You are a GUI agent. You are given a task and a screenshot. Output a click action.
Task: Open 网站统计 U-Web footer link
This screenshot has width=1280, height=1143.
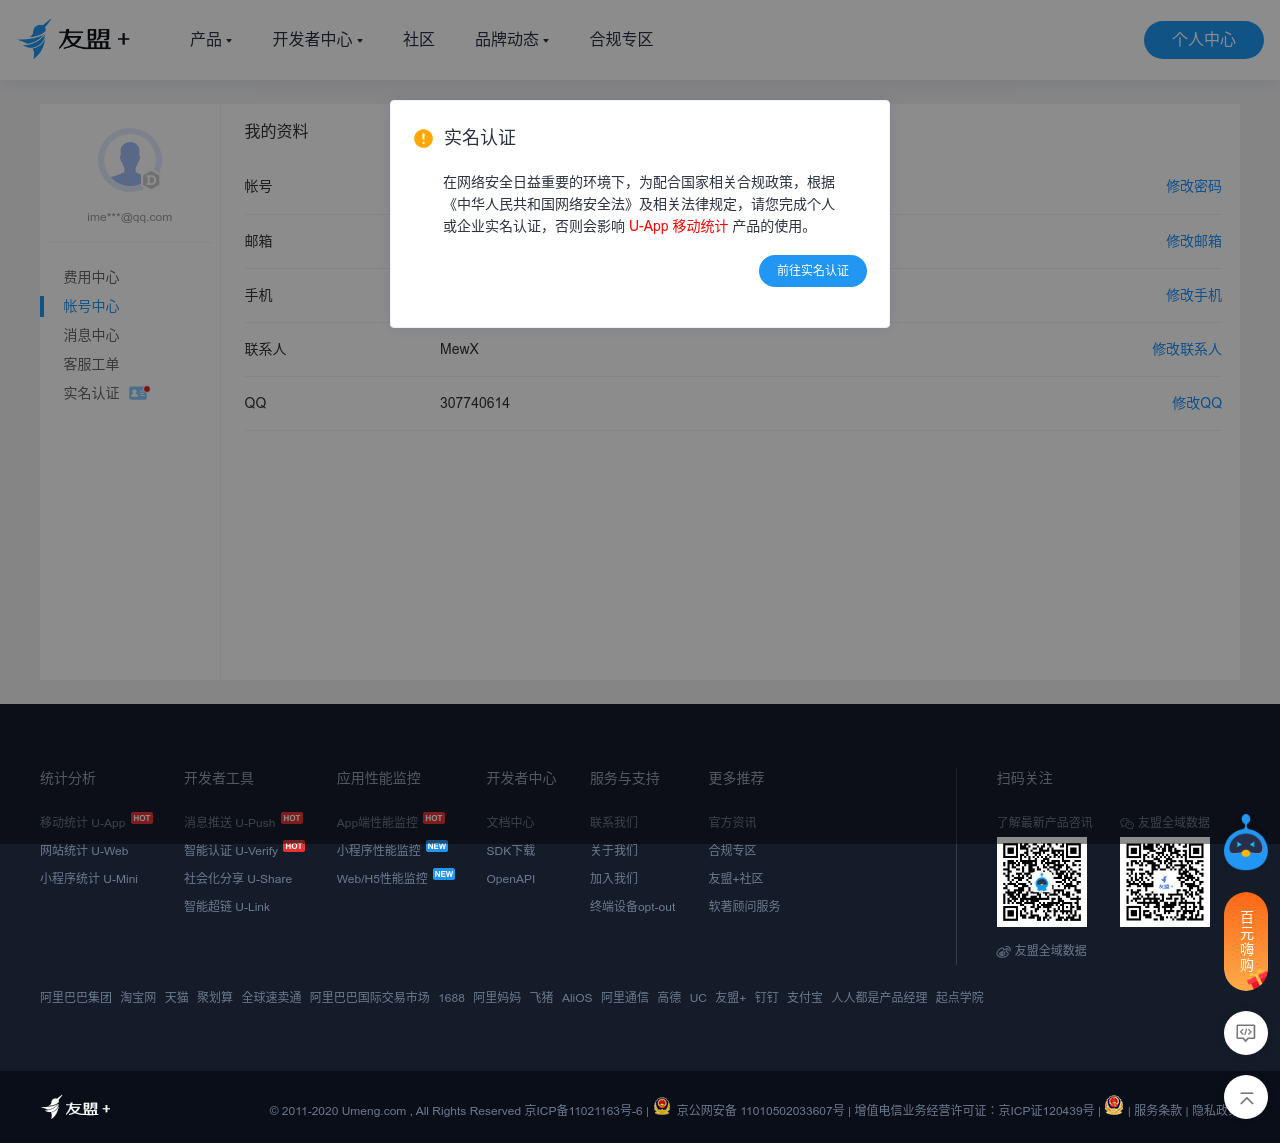[84, 850]
